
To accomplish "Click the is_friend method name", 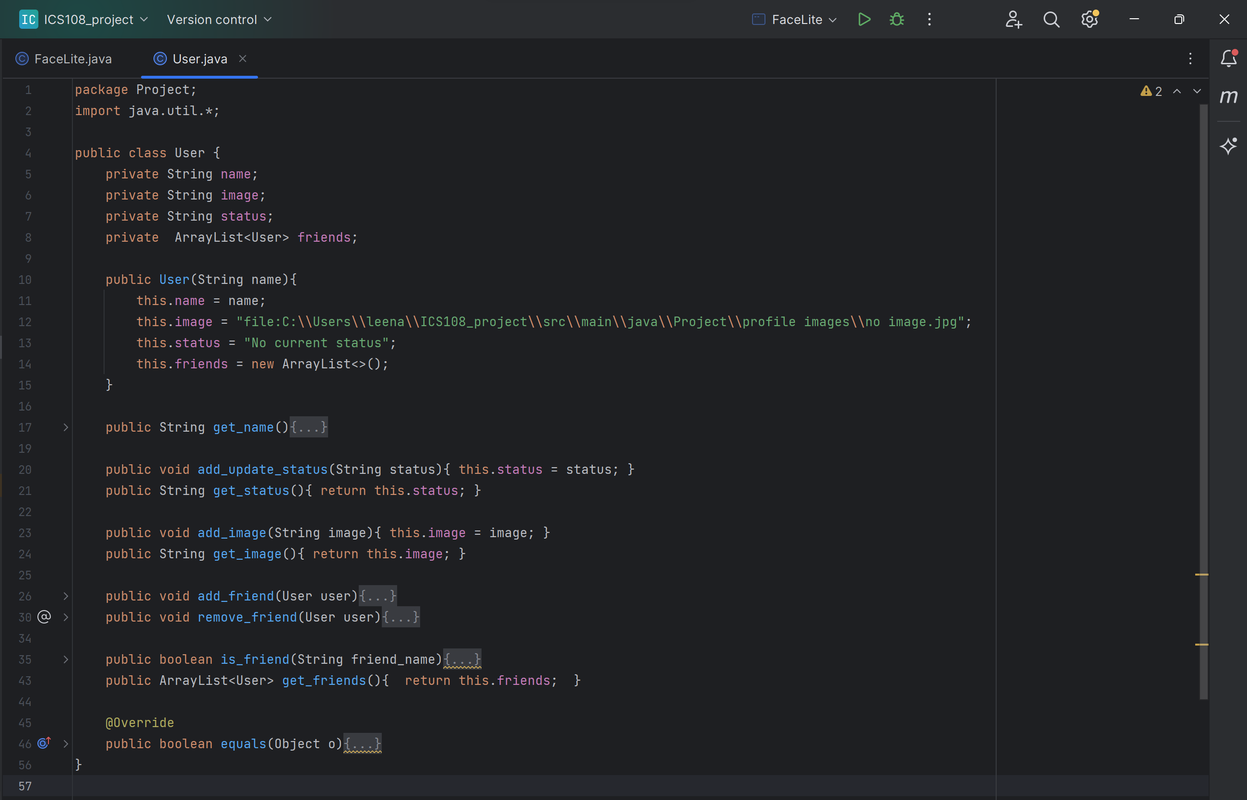I will [255, 659].
